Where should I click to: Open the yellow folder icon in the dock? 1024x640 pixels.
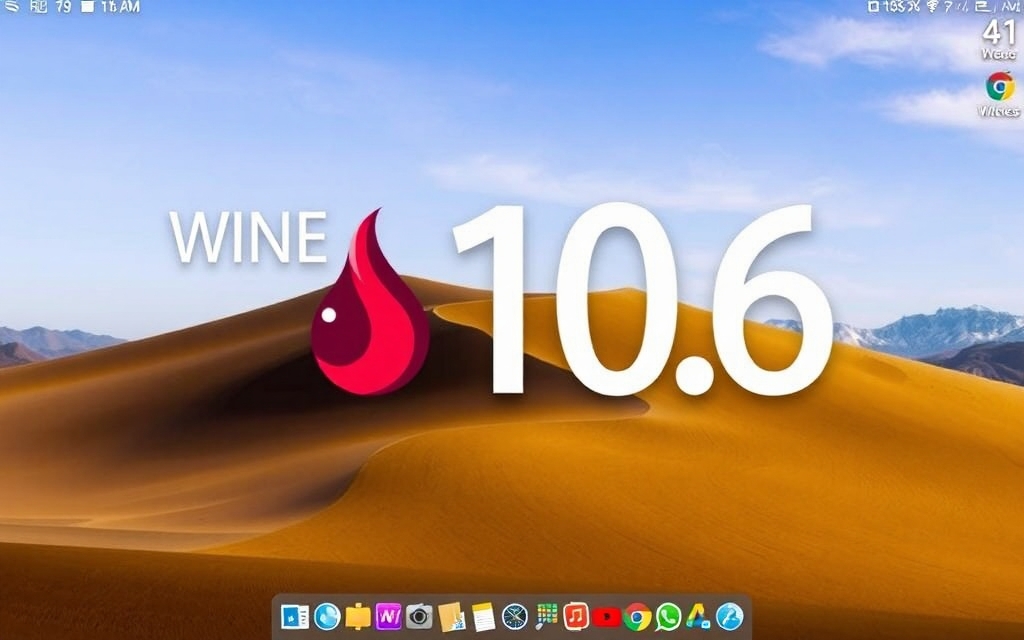(x=358, y=616)
